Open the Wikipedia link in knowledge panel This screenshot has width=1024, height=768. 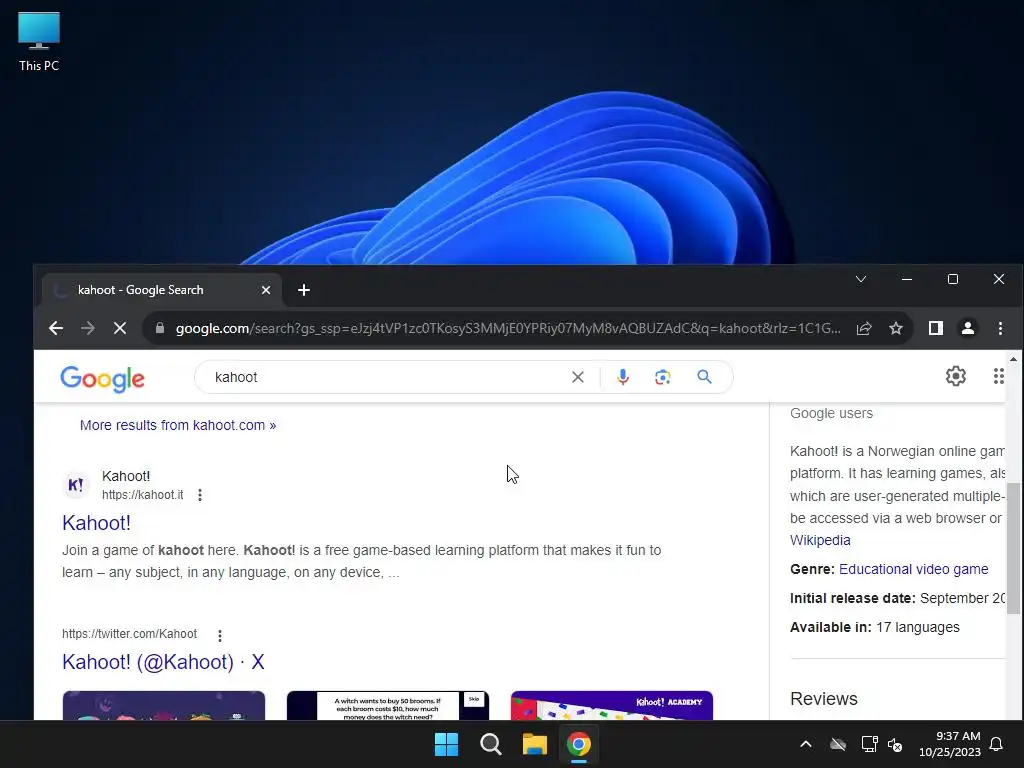(820, 540)
